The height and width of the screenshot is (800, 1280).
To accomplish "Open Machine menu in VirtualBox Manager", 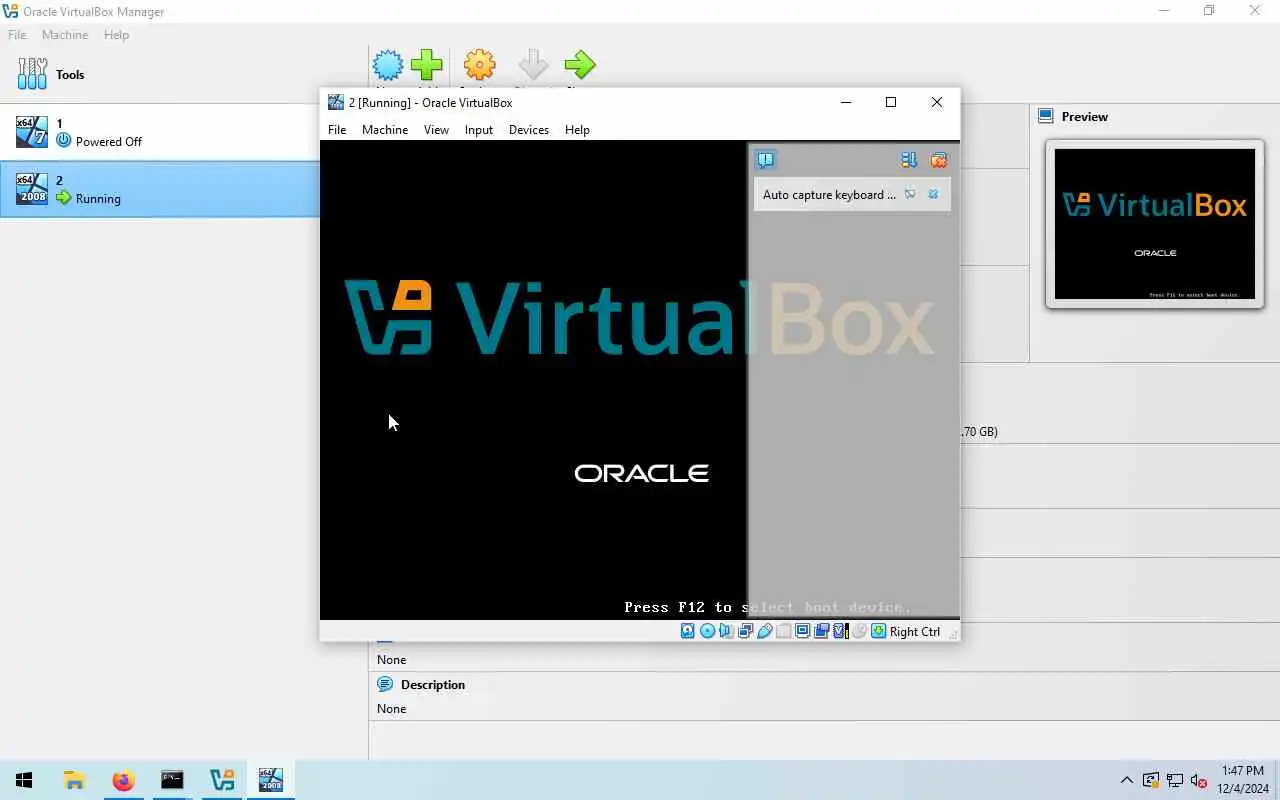I will [x=65, y=35].
